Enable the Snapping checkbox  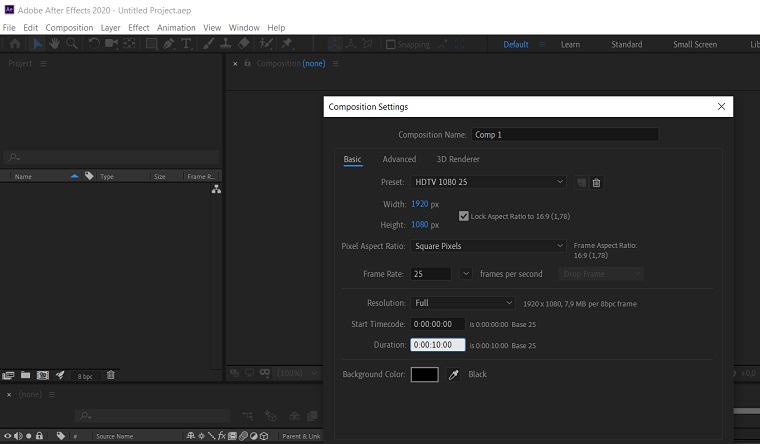[x=391, y=44]
